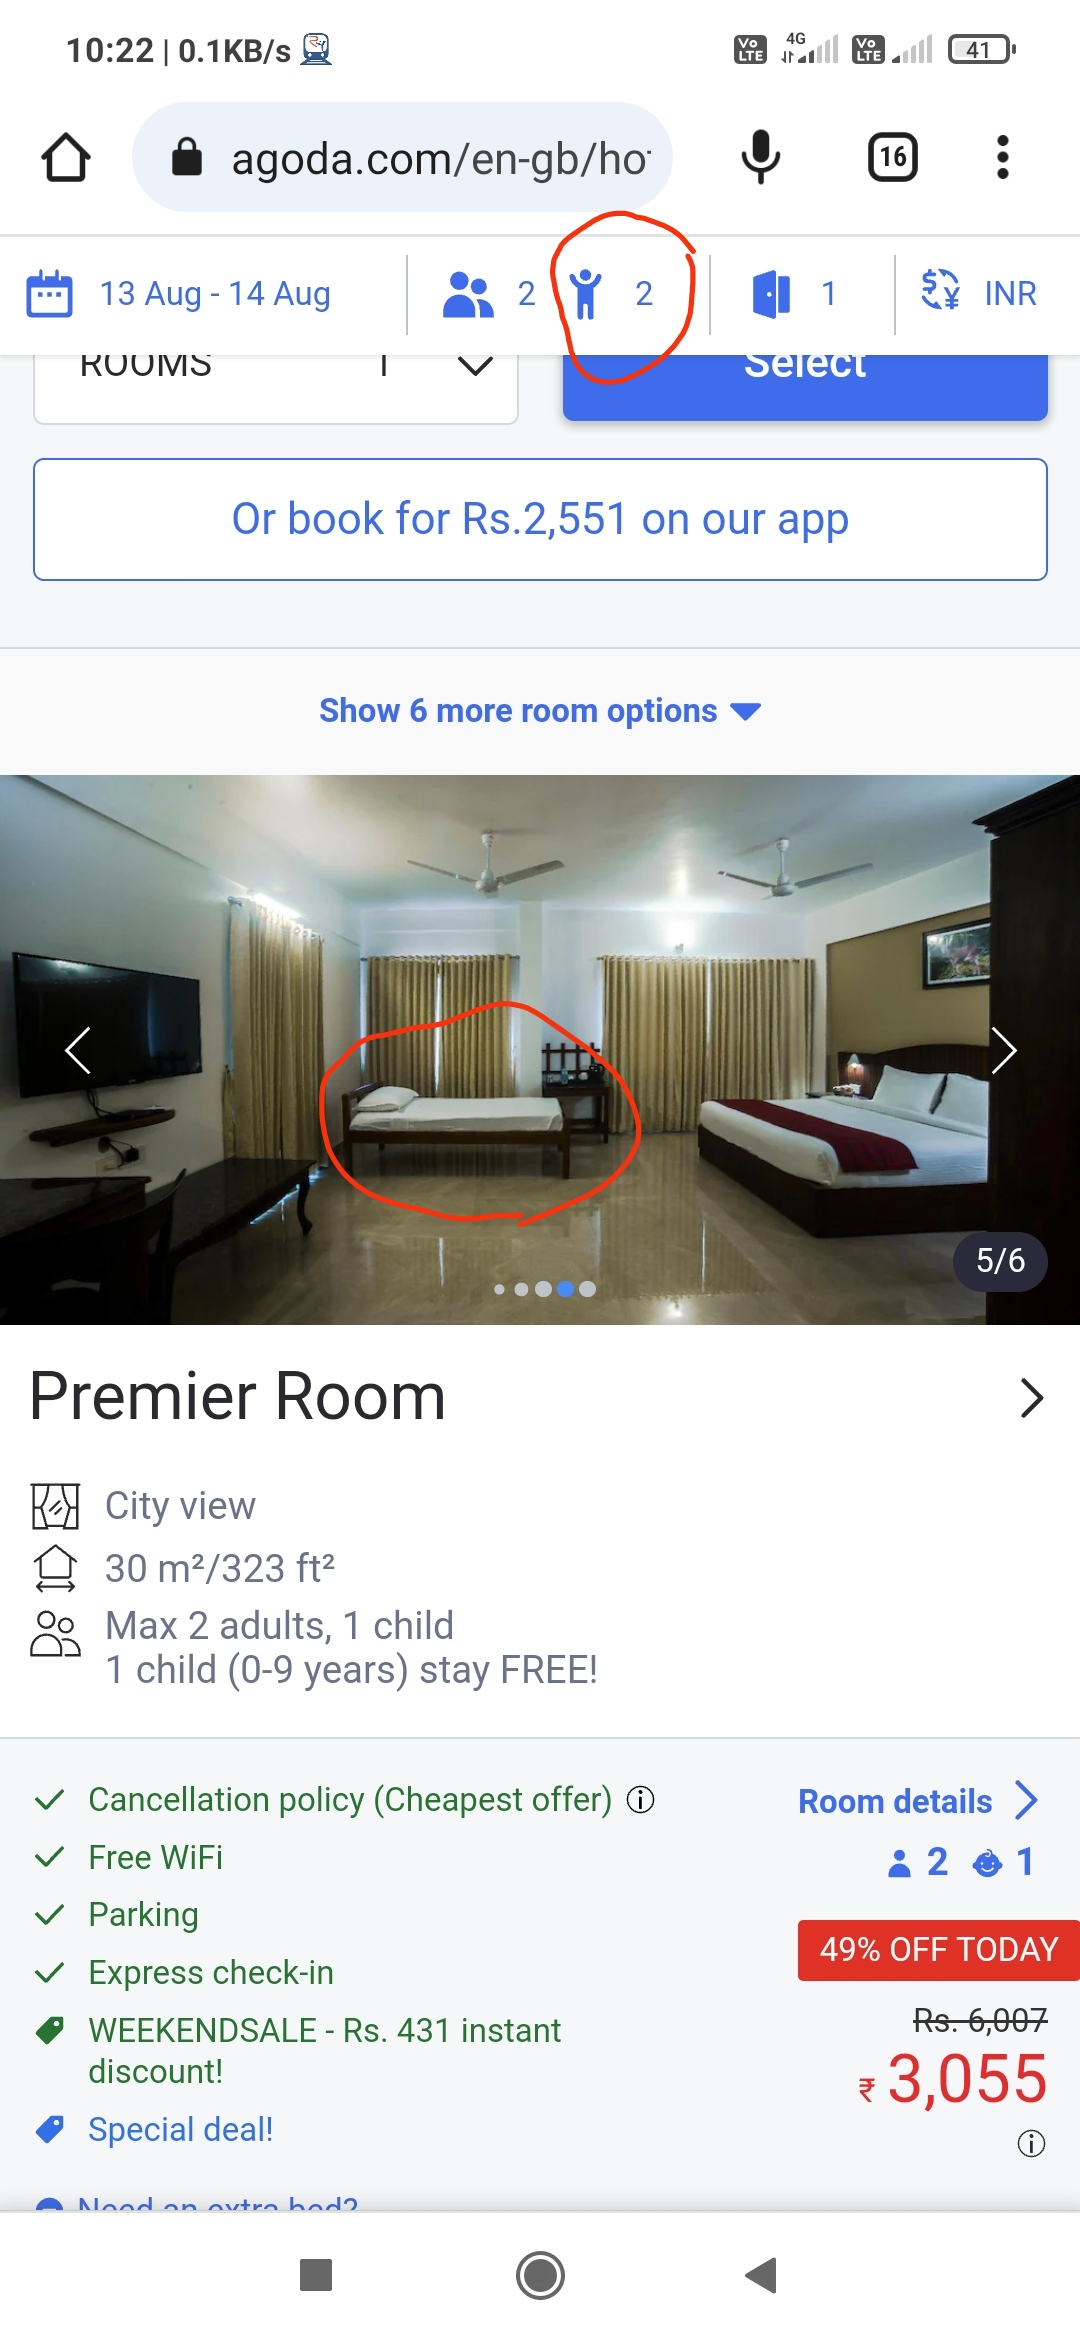Tap the rooms door icon

tap(771, 294)
